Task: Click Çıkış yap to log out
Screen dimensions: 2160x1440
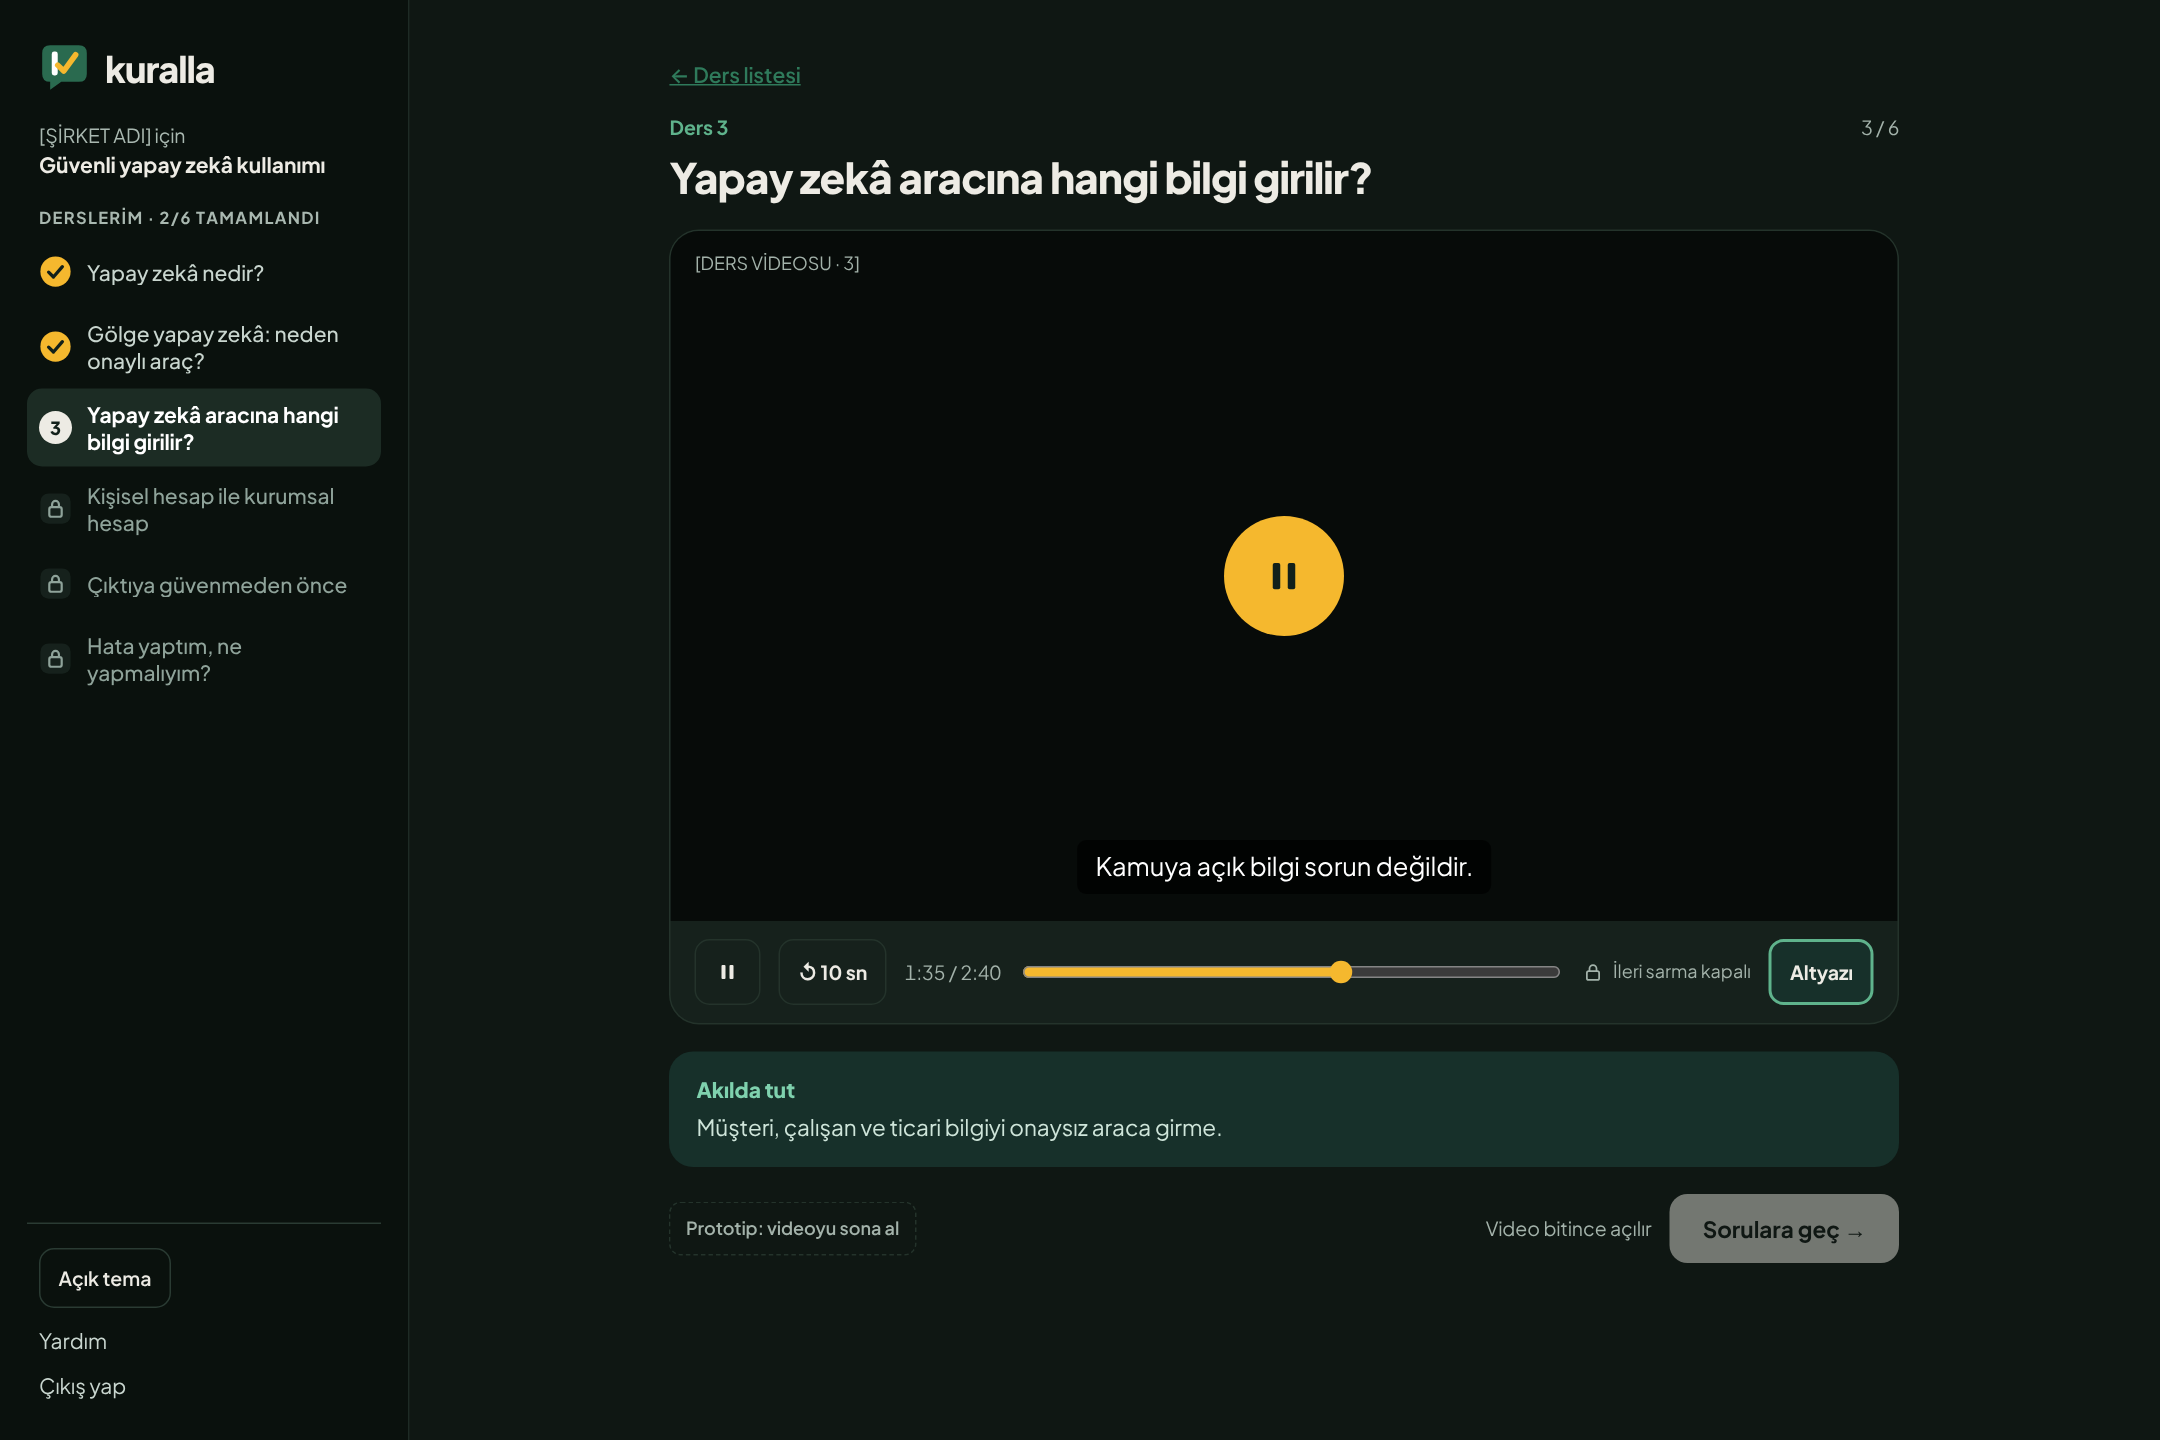Action: pyautogui.click(x=82, y=1387)
